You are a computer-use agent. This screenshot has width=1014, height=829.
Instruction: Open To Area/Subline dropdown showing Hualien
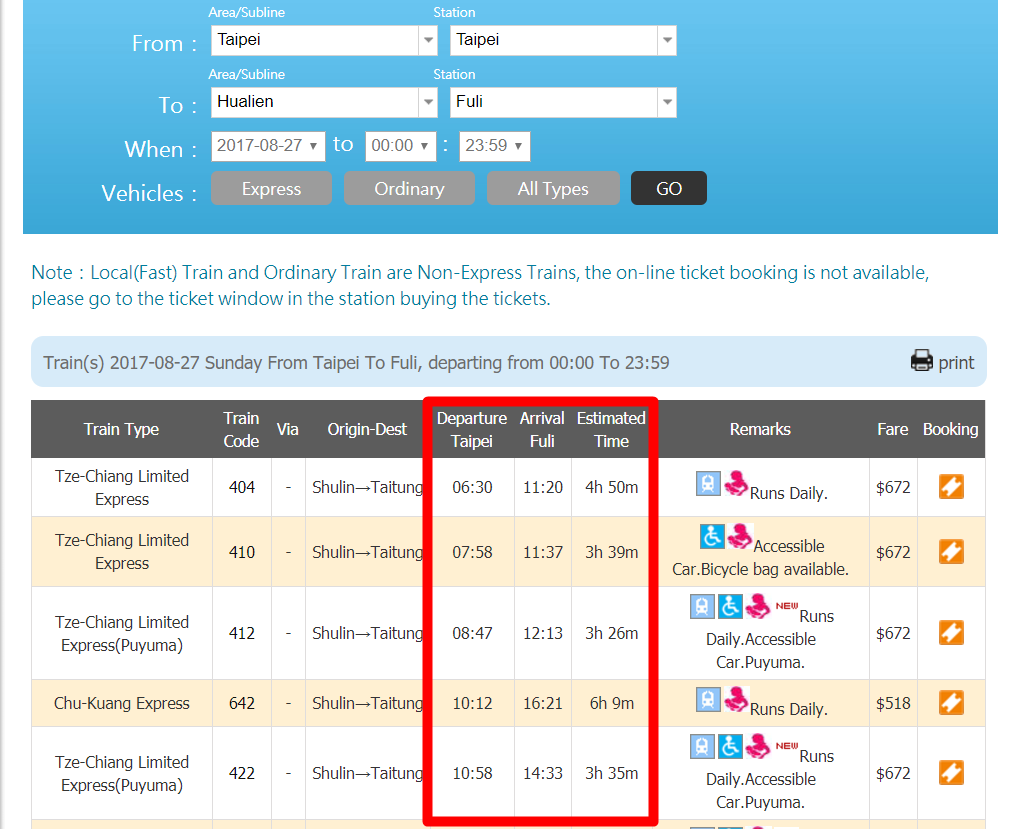pyautogui.click(x=324, y=102)
